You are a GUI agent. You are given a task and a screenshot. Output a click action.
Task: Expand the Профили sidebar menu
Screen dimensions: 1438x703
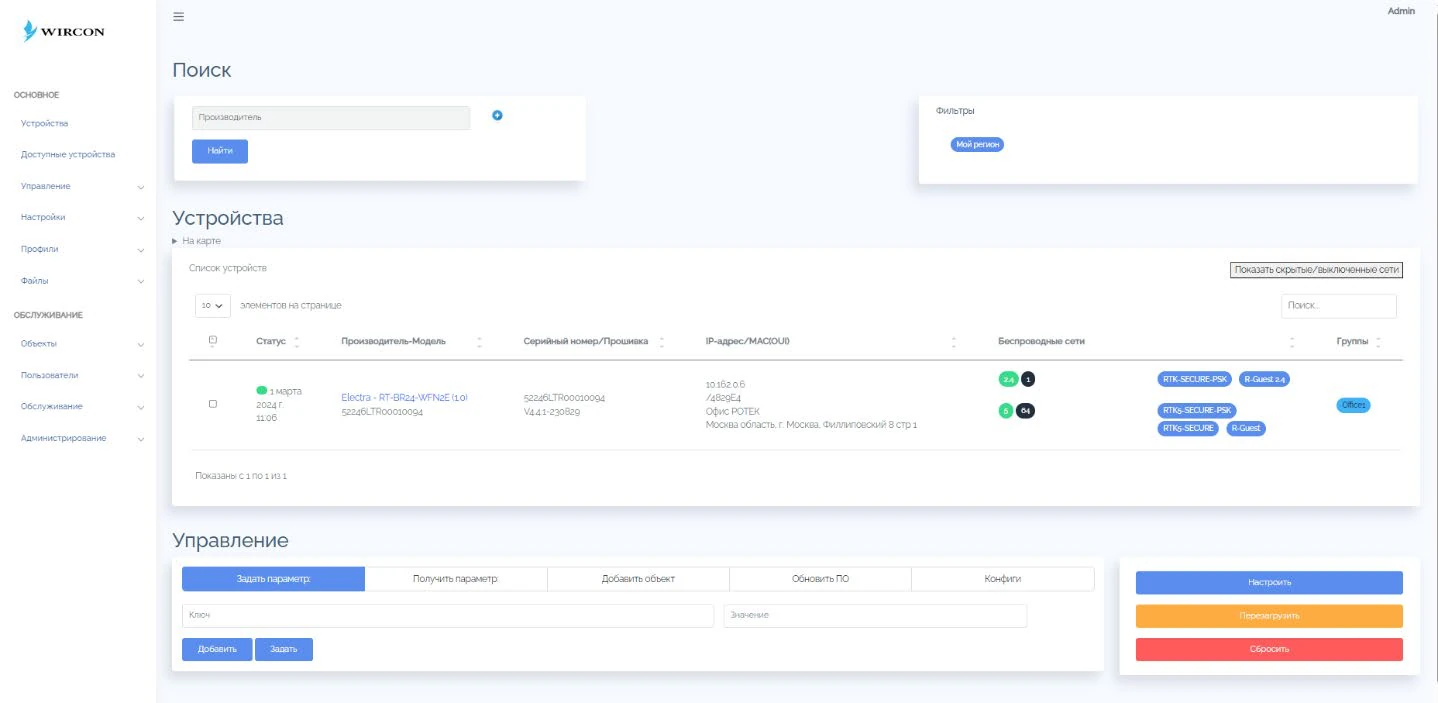82,249
